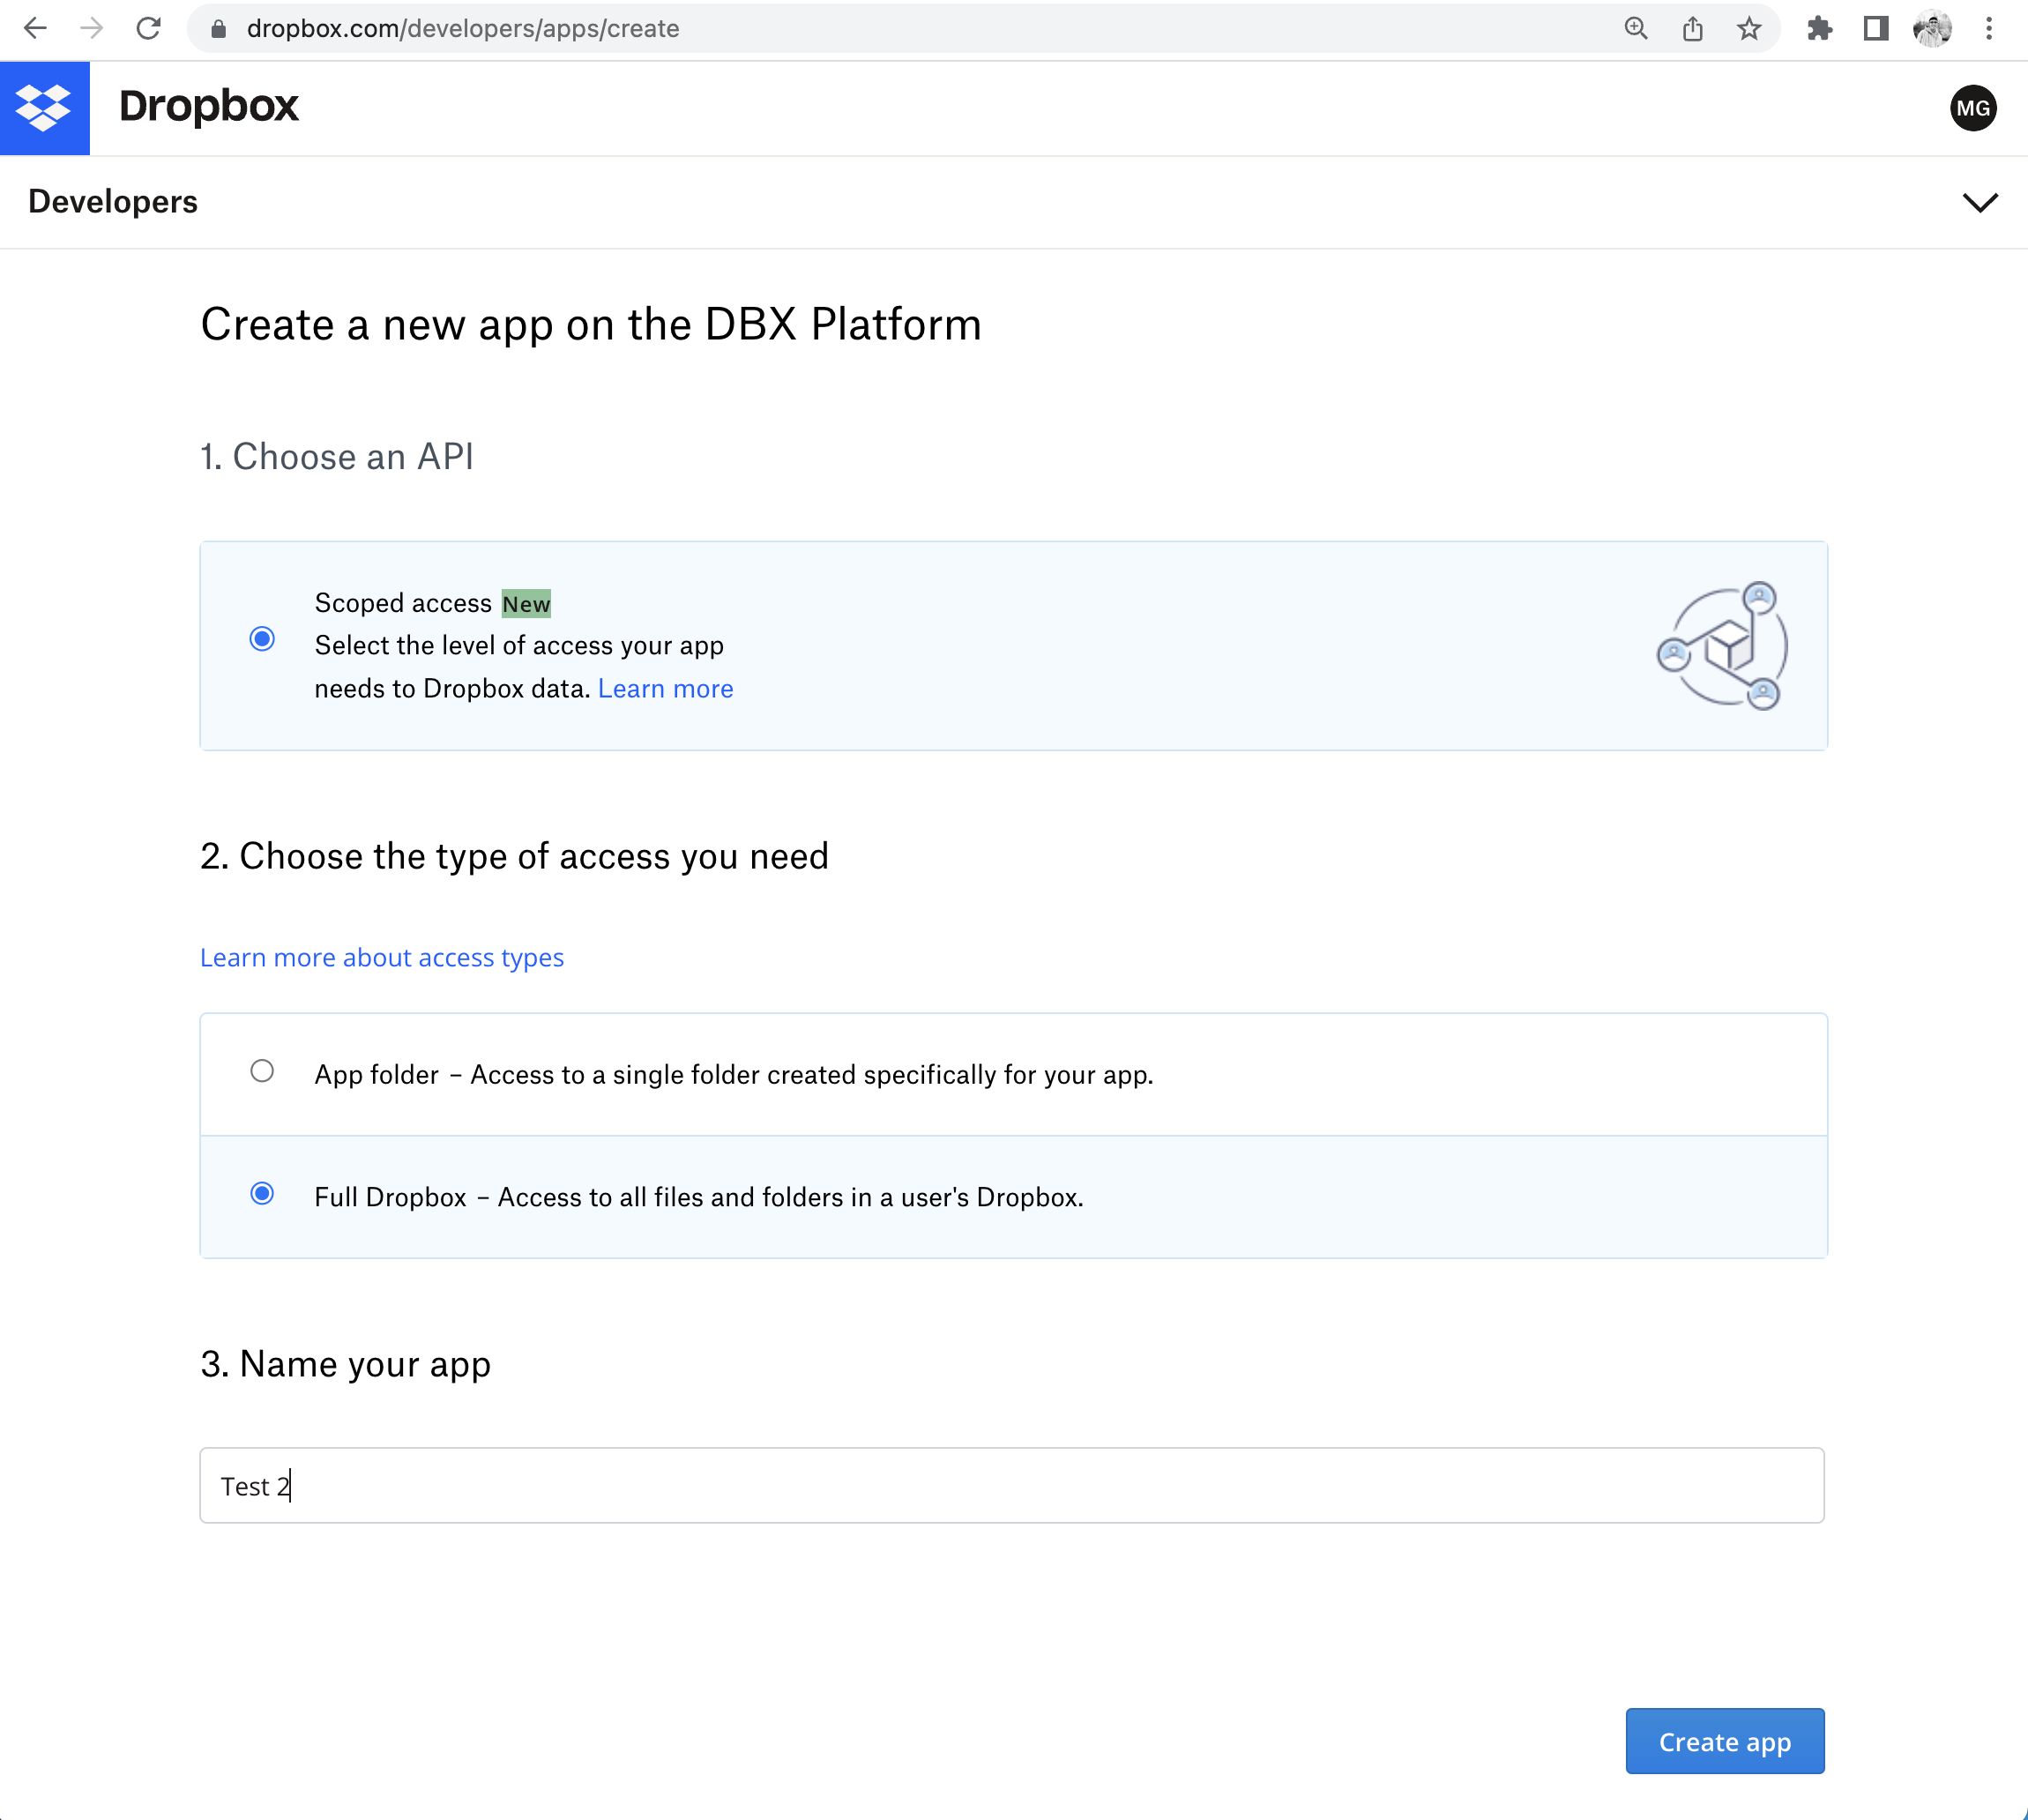The image size is (2028, 1820).
Task: Click the Dropbox wordmark text
Action: (x=208, y=106)
